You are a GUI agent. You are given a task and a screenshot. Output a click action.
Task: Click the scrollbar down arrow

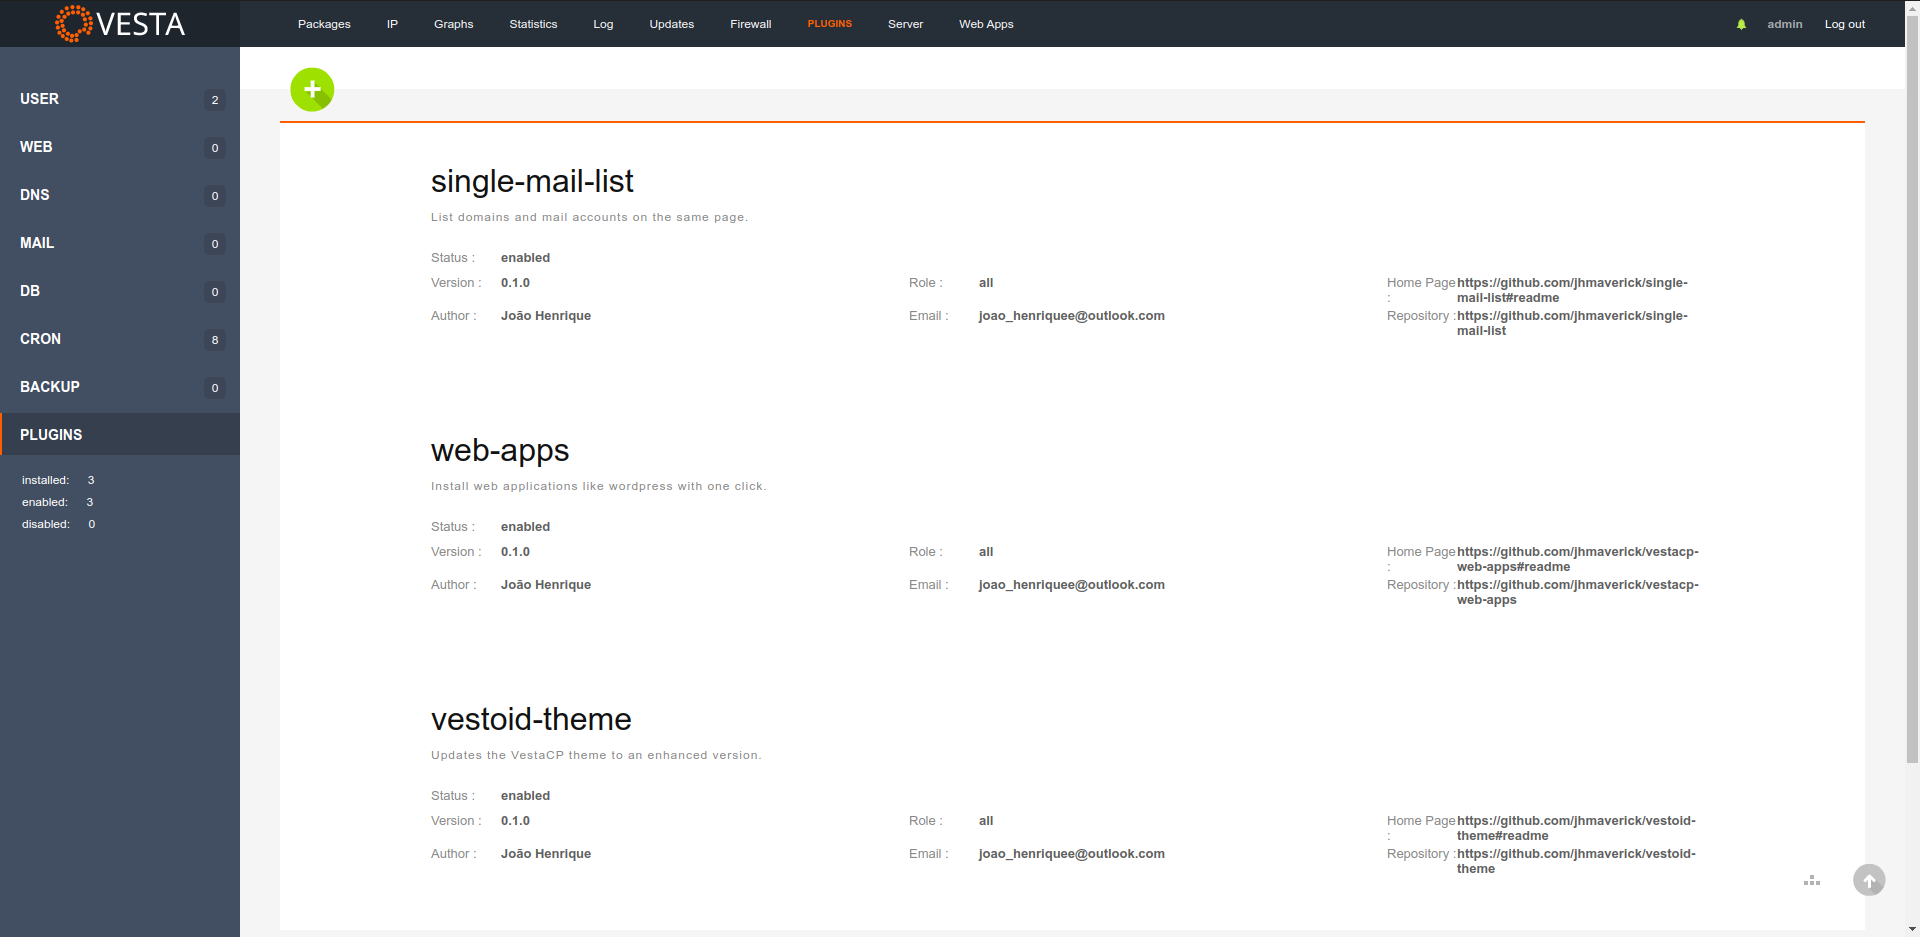click(1912, 929)
